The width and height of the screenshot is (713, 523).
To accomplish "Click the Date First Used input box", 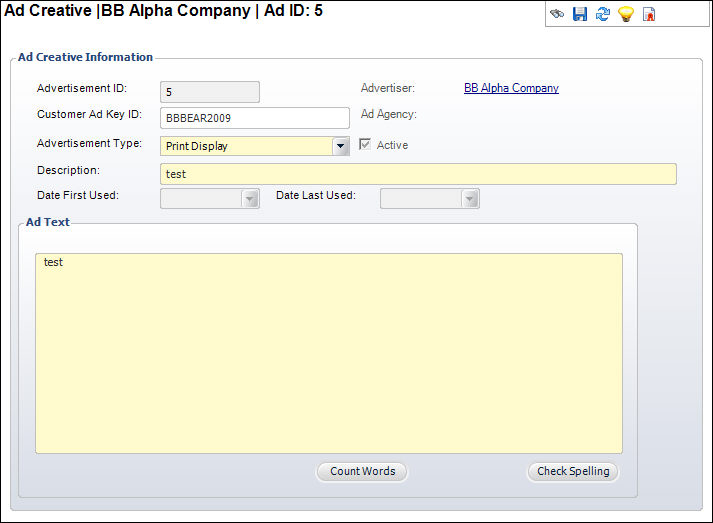I will coord(200,199).
